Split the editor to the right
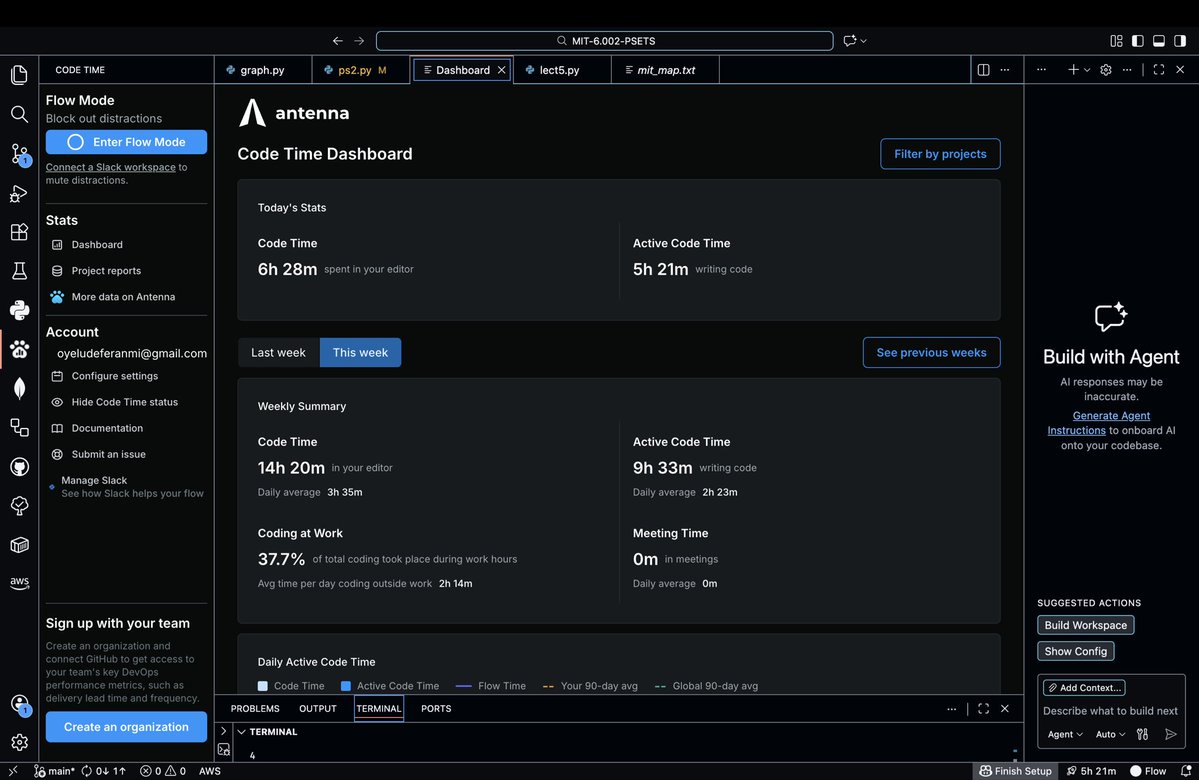 [x=983, y=70]
